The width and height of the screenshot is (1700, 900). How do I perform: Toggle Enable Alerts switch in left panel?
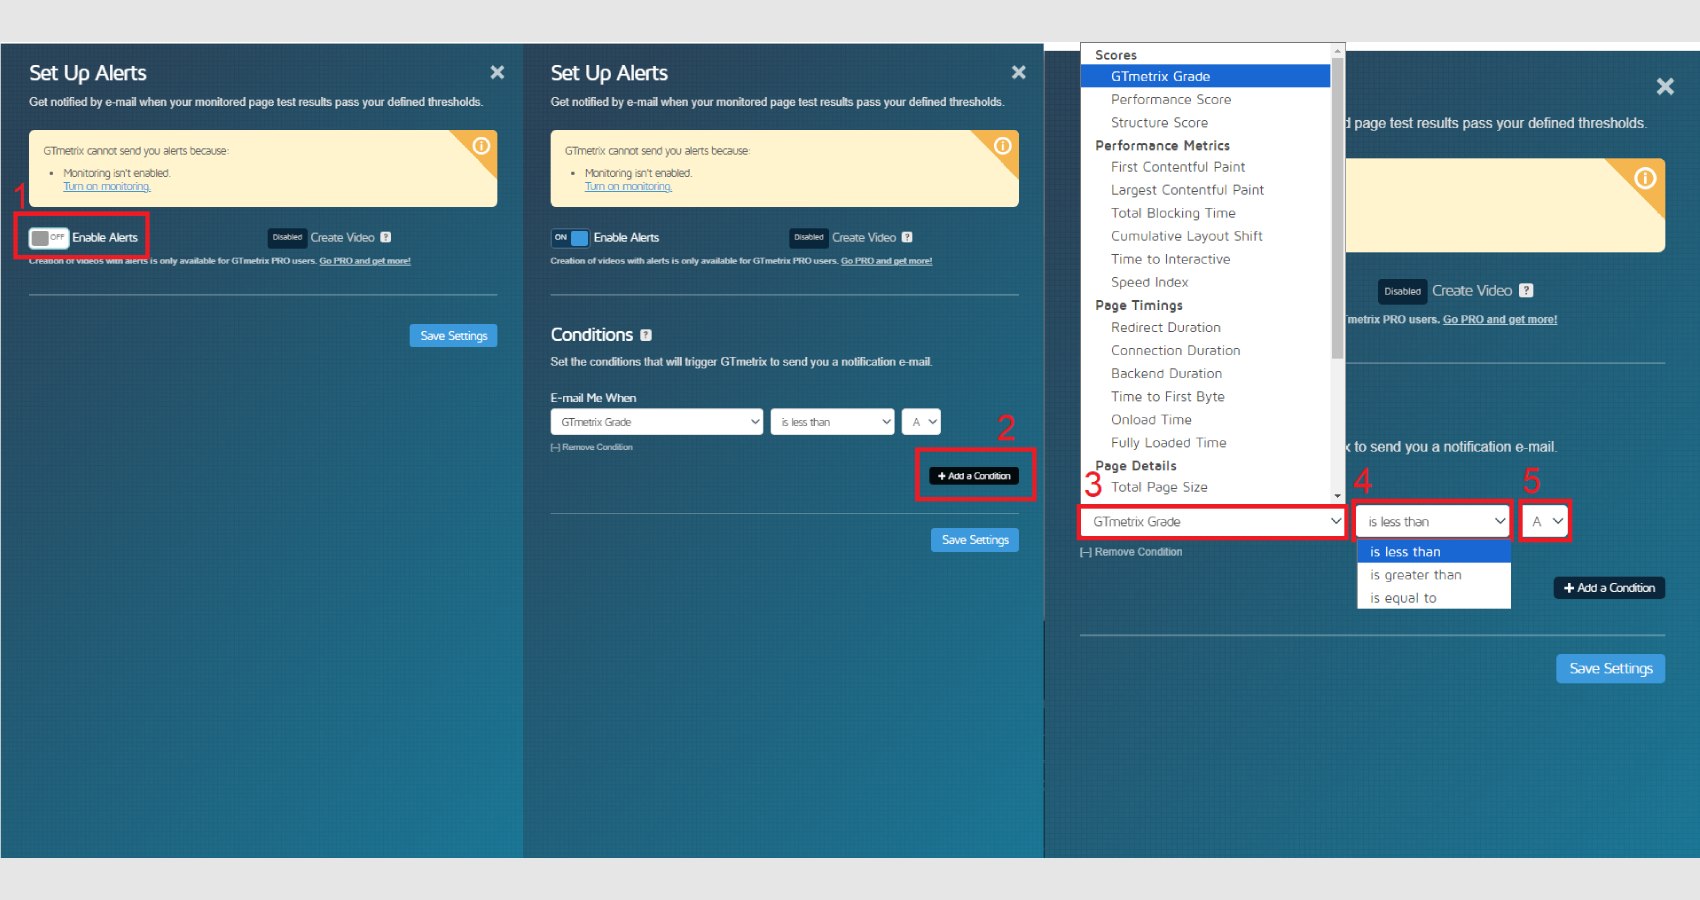point(48,237)
